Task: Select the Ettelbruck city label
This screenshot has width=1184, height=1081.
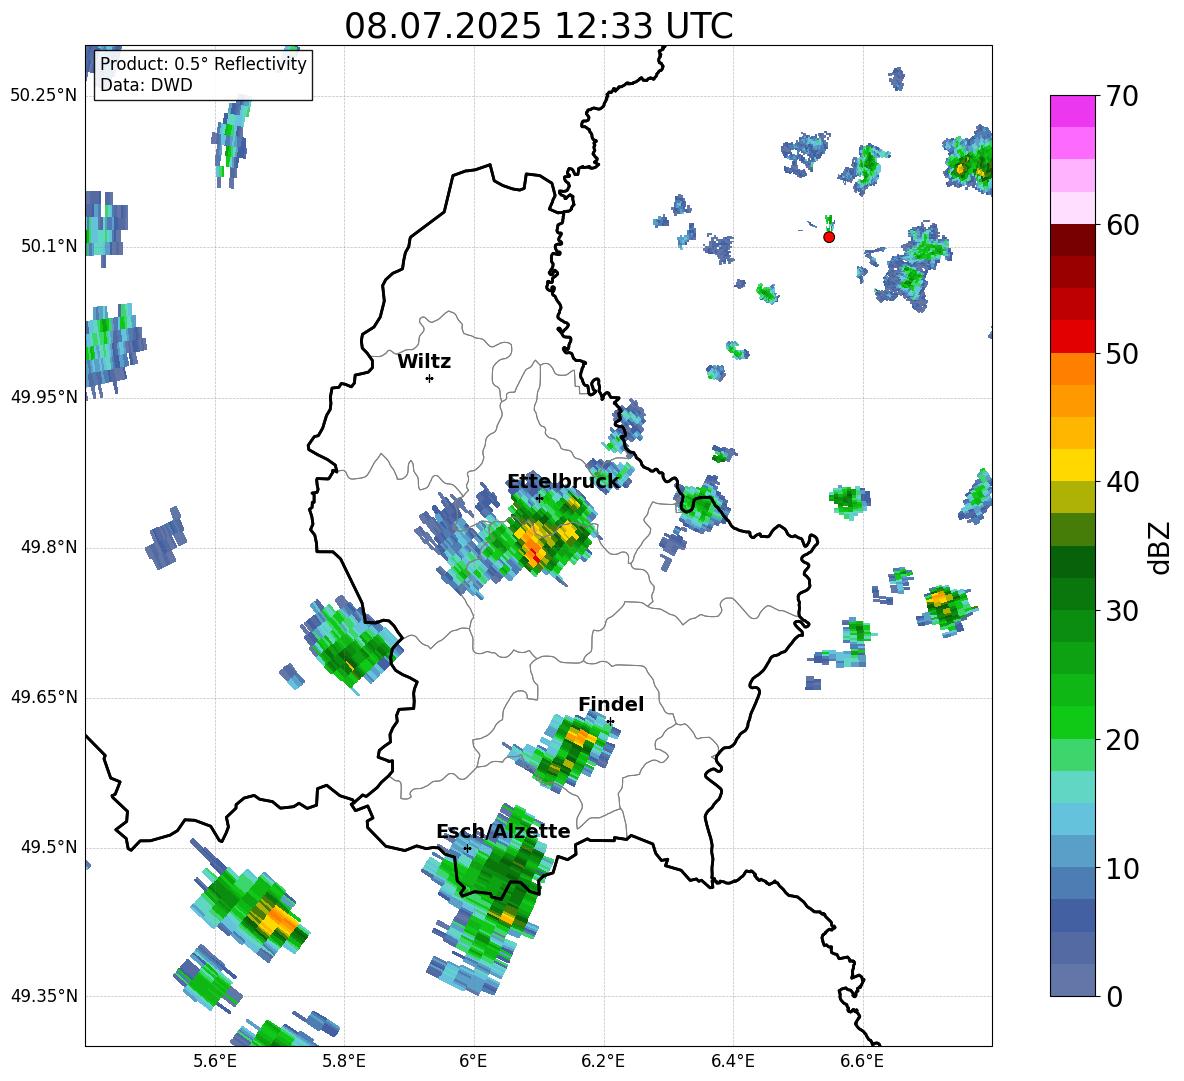Action: pos(563,482)
